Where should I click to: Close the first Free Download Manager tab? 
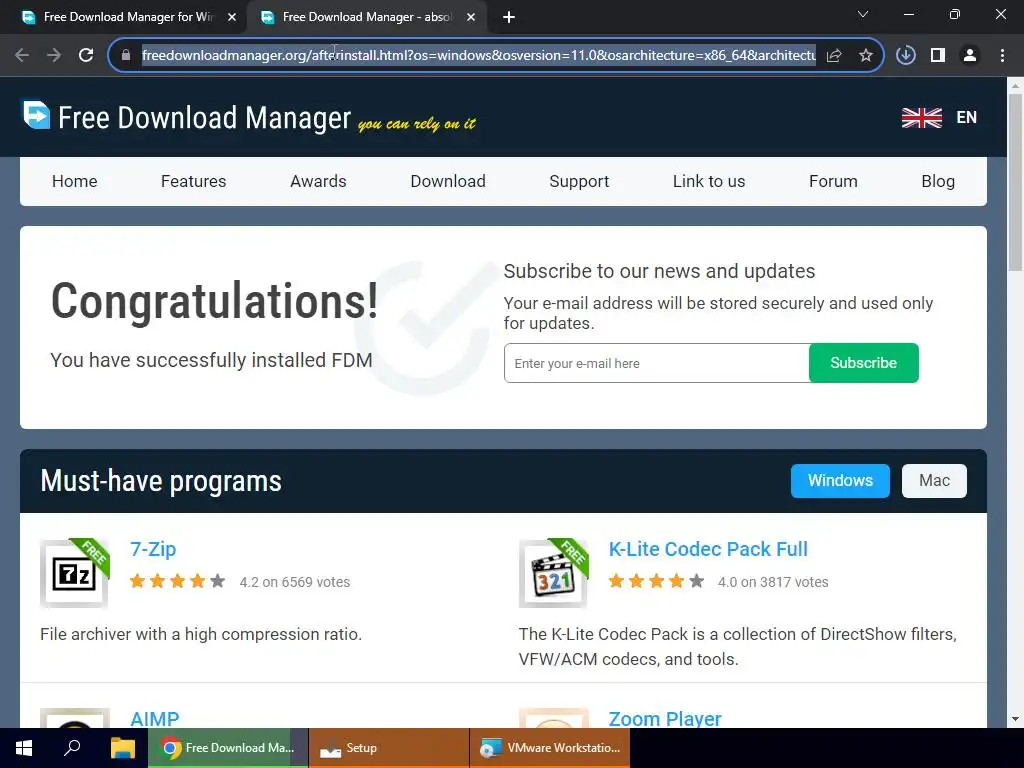232,18
